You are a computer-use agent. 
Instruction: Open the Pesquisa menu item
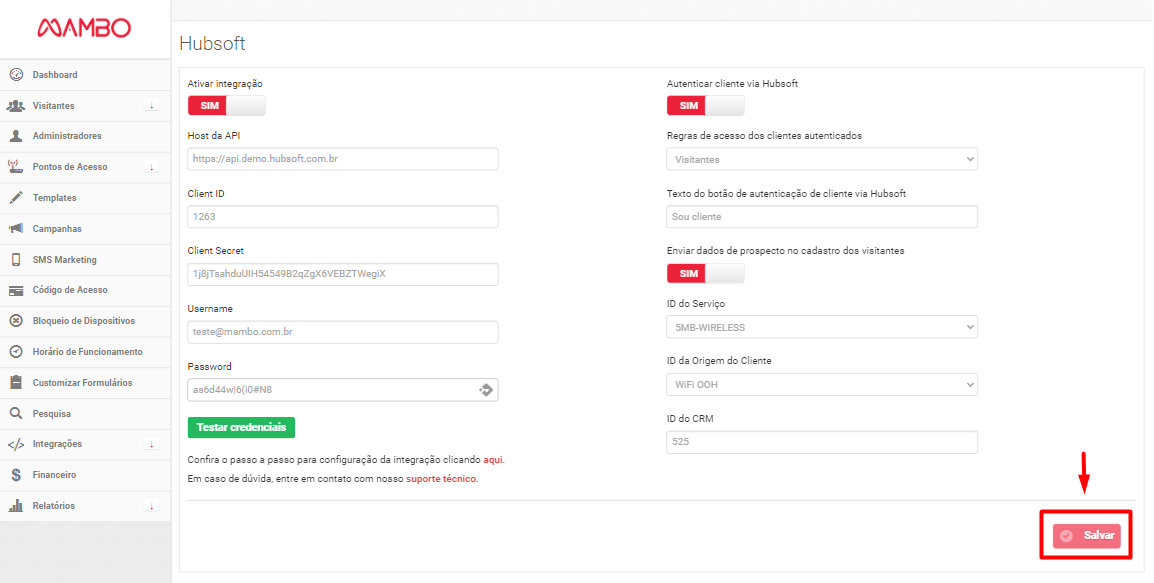click(x=85, y=414)
